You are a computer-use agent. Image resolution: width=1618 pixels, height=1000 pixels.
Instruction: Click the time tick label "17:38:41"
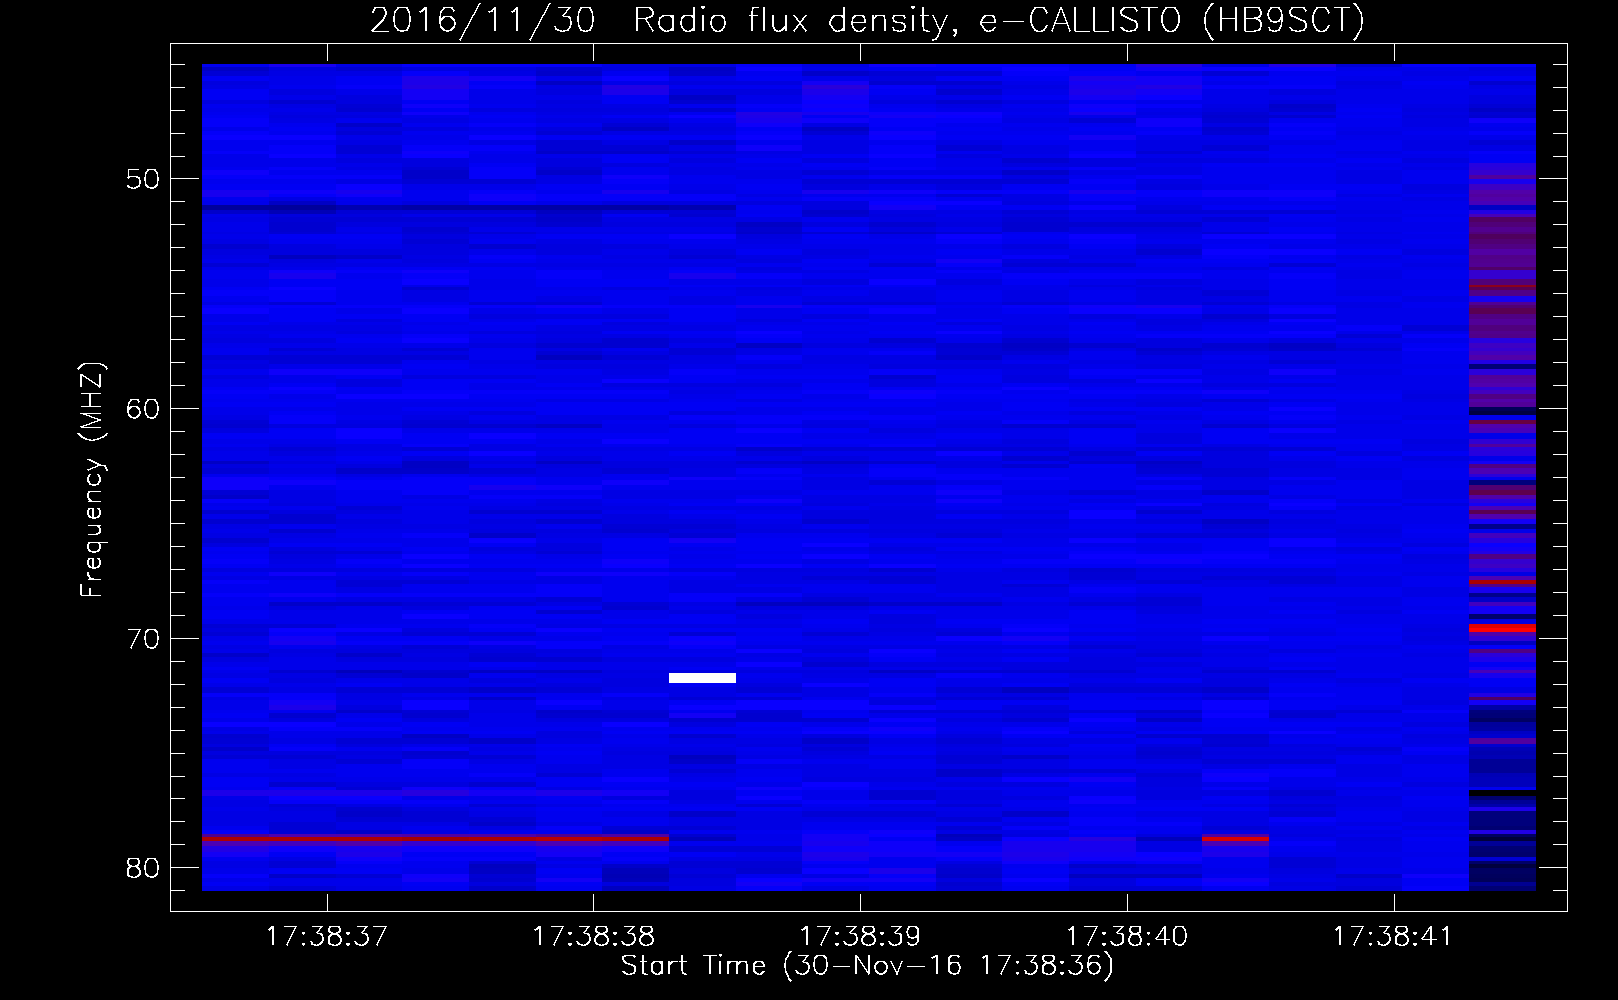tap(1393, 936)
